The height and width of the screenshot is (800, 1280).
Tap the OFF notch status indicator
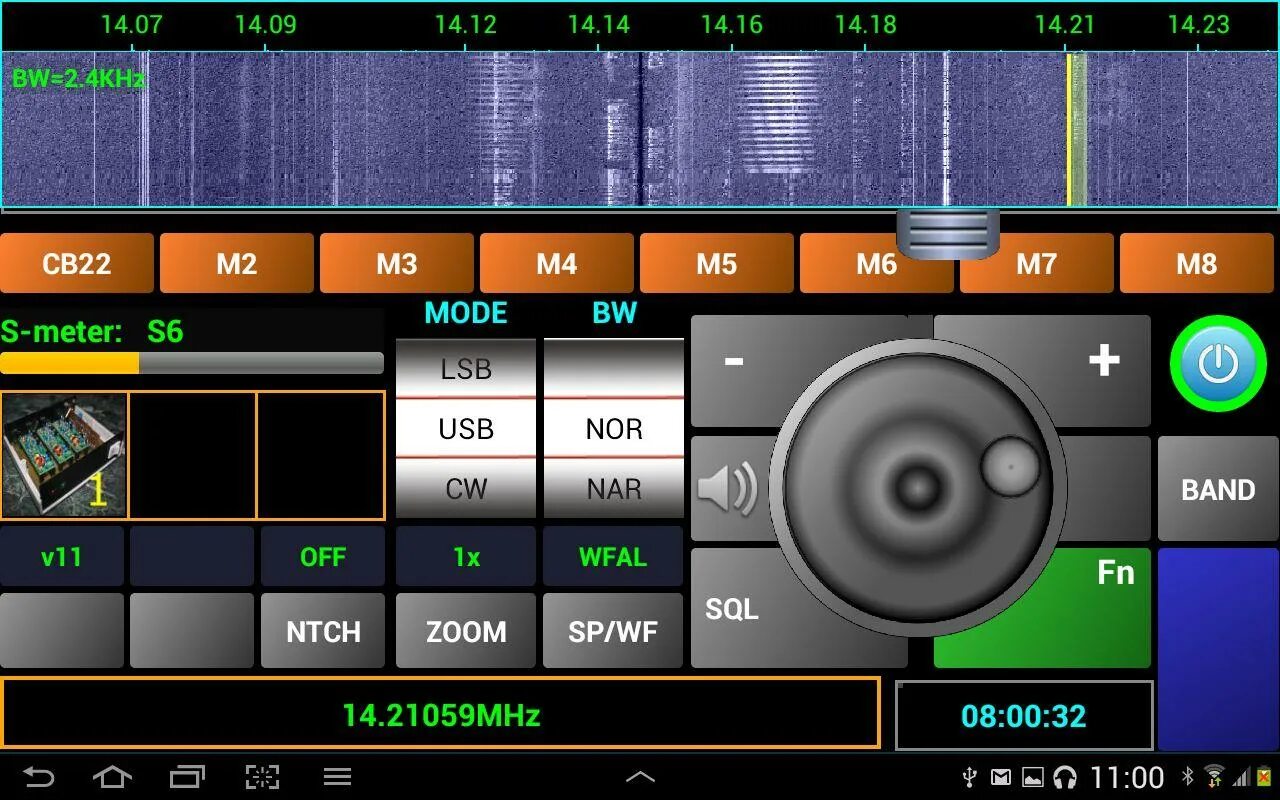[323, 557]
